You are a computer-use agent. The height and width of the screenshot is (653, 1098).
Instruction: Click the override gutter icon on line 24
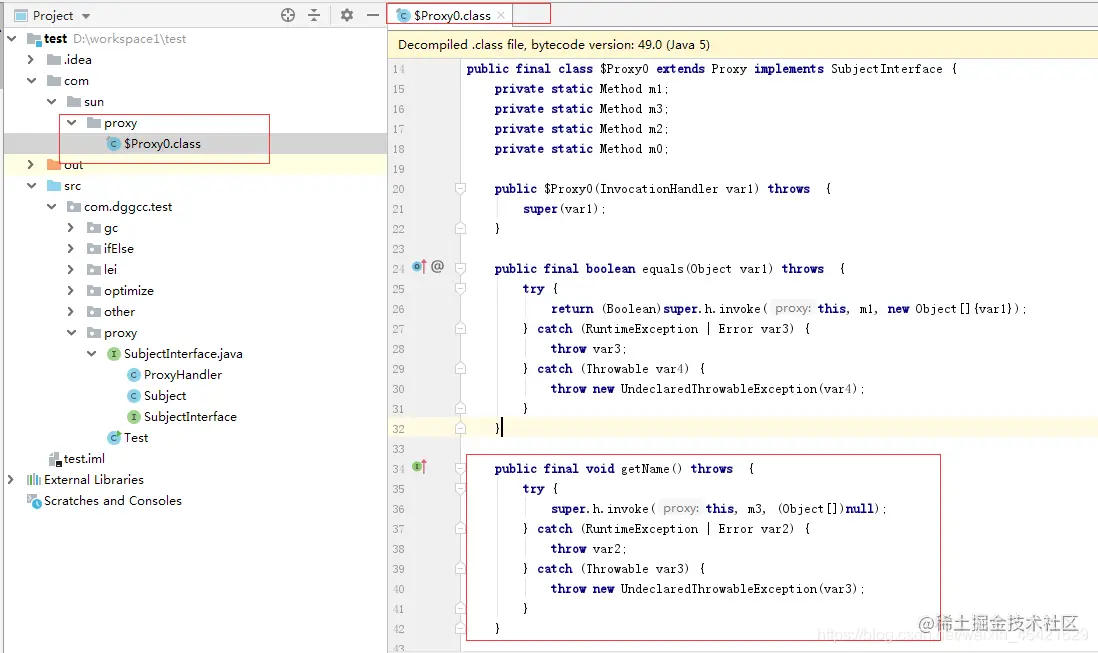419,266
